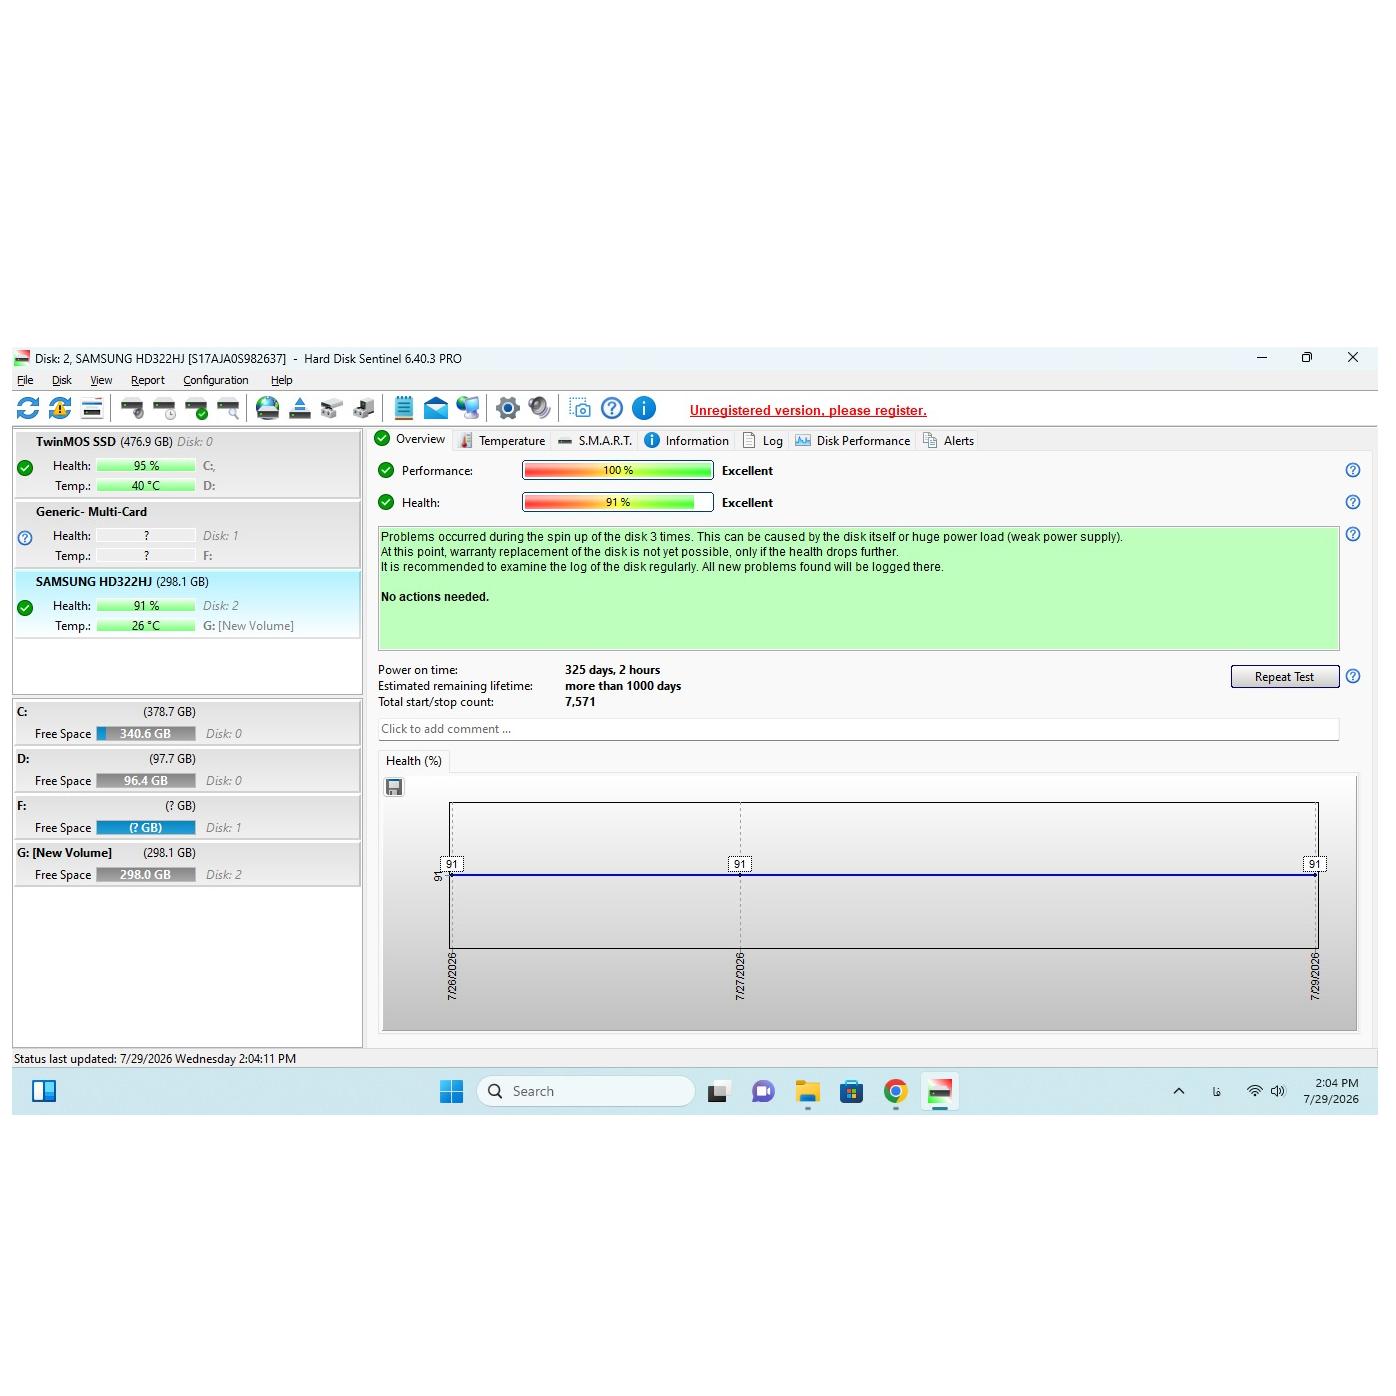
Task: Click the blue info about toolbar icon
Action: click(644, 408)
